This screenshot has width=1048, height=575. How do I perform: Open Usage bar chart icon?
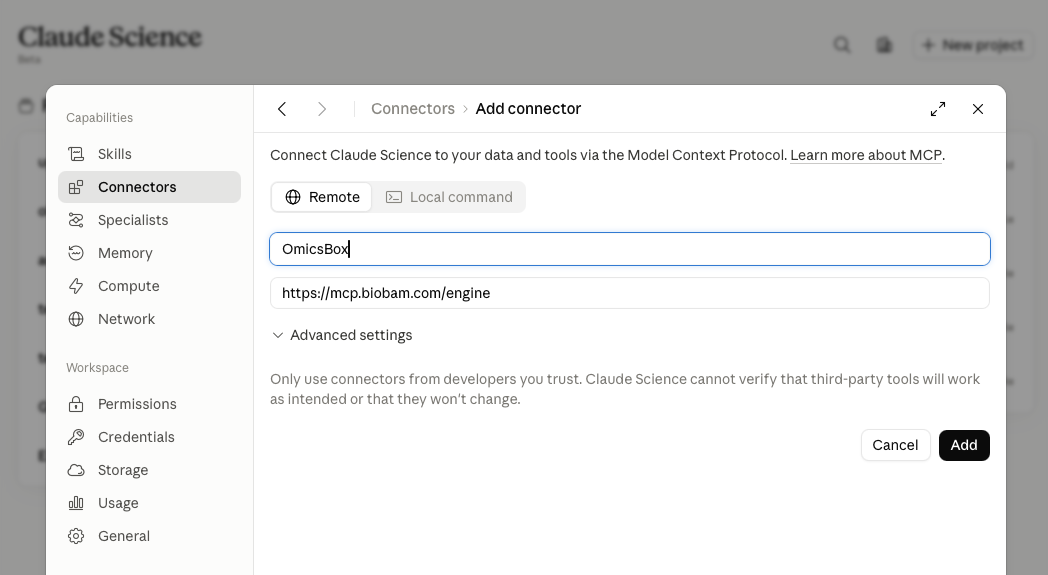76,503
